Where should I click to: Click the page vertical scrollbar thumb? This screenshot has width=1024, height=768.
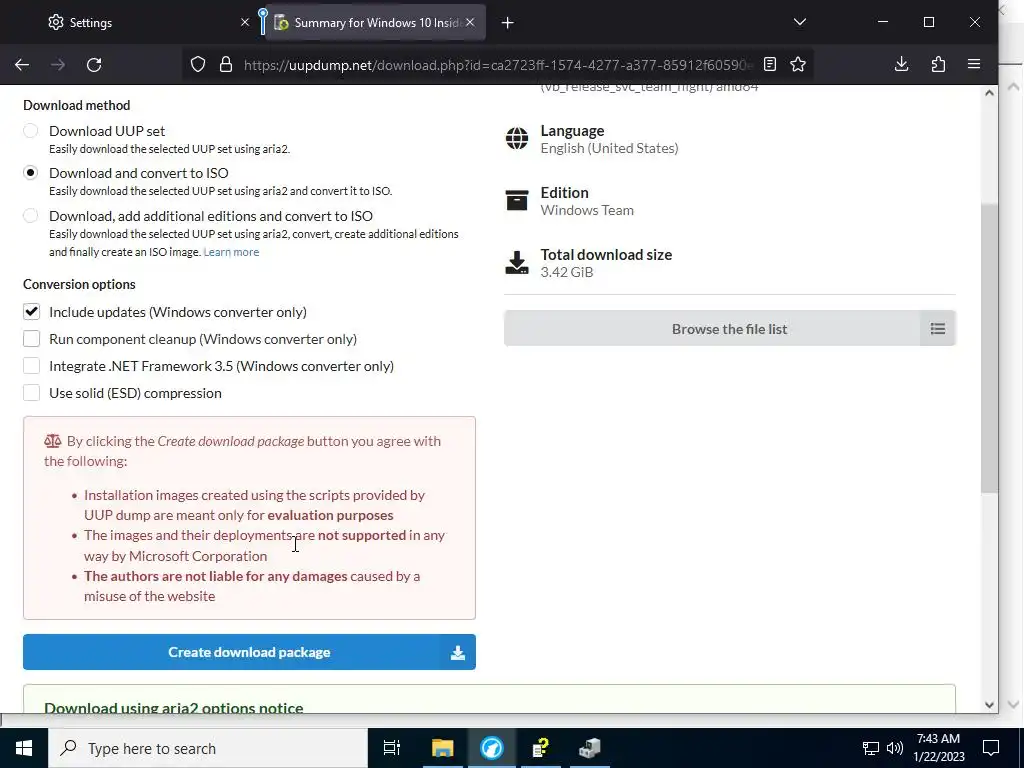point(989,348)
